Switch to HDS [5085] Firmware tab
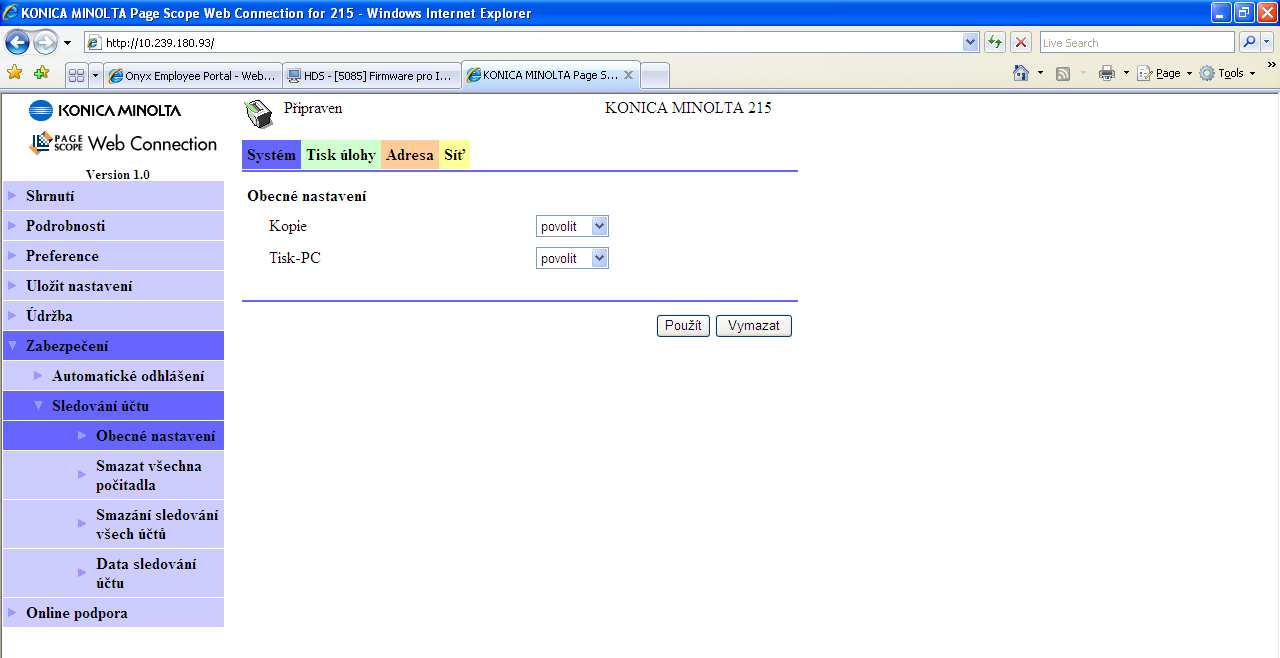The height and width of the screenshot is (658, 1280). [x=371, y=75]
